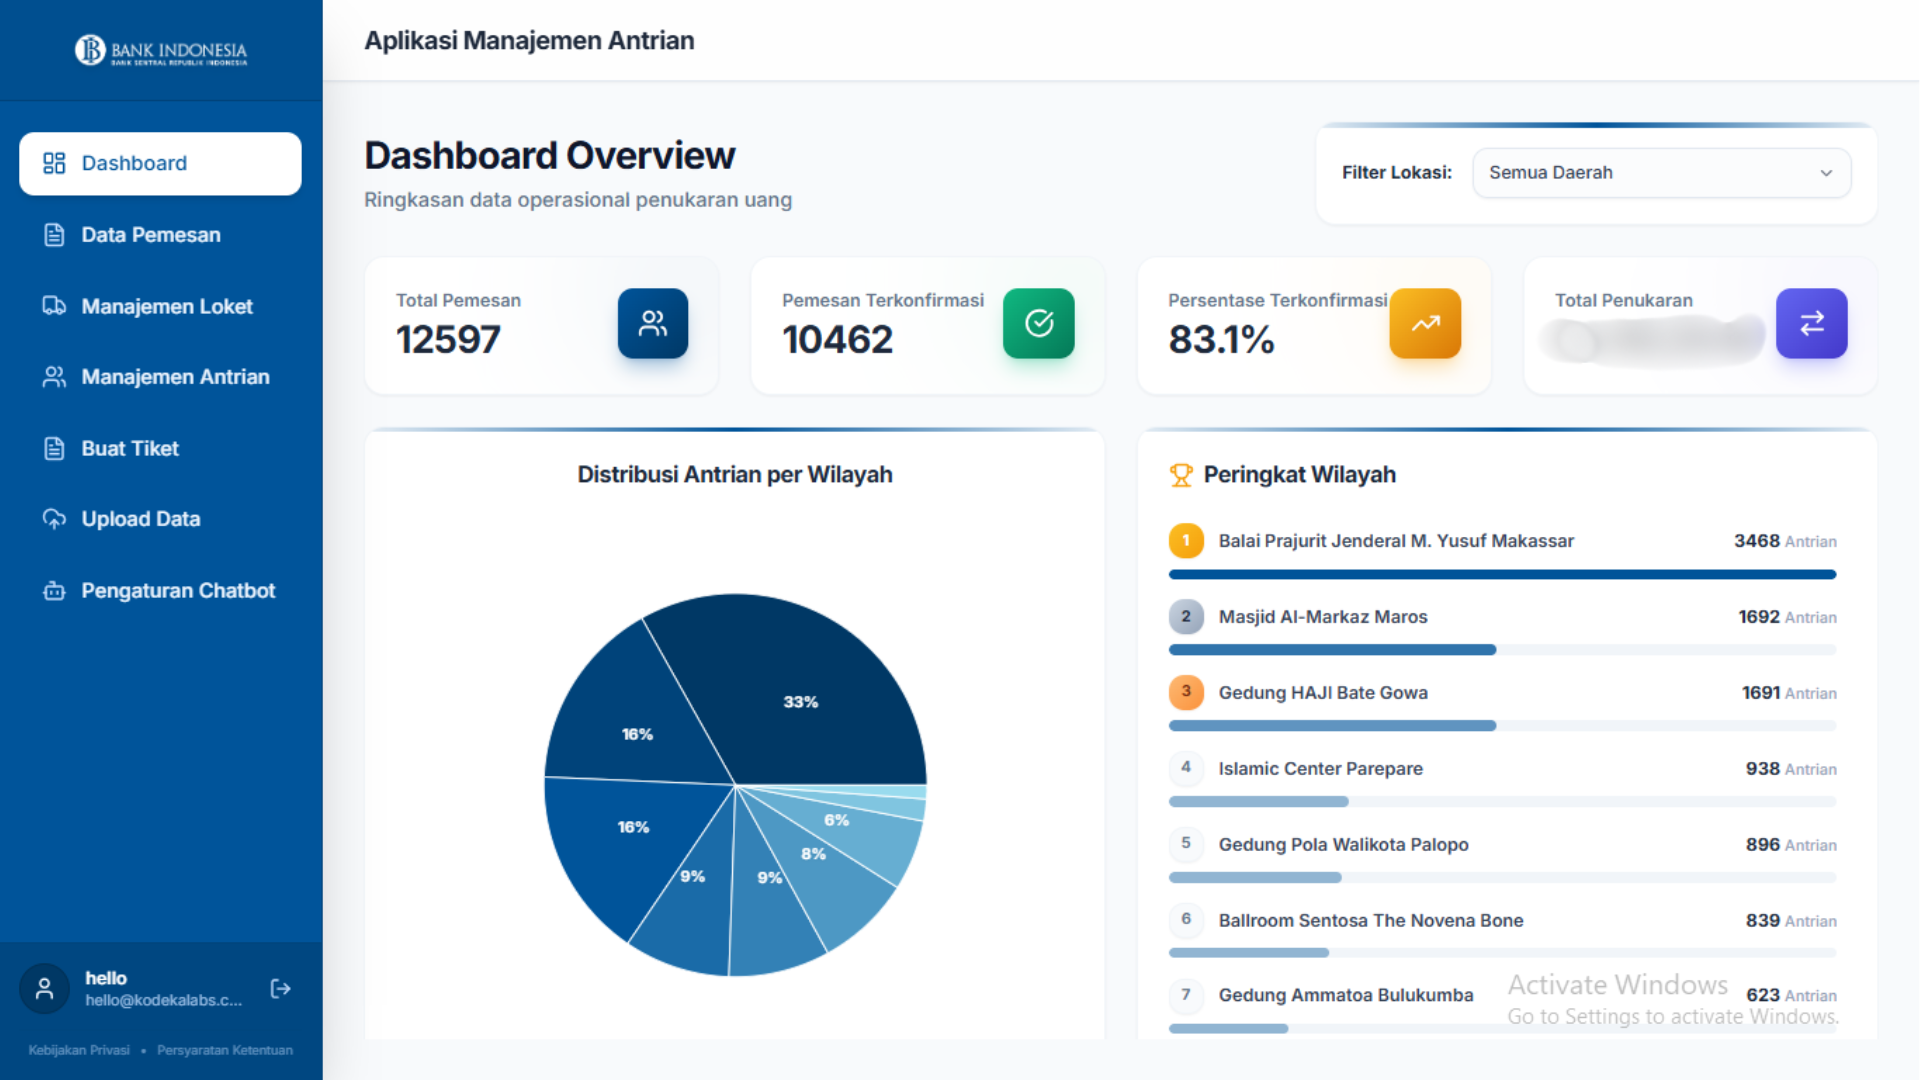The image size is (1920, 1080).
Task: Click the trophy icon by Peringkat Wilayah
Action: point(1181,475)
